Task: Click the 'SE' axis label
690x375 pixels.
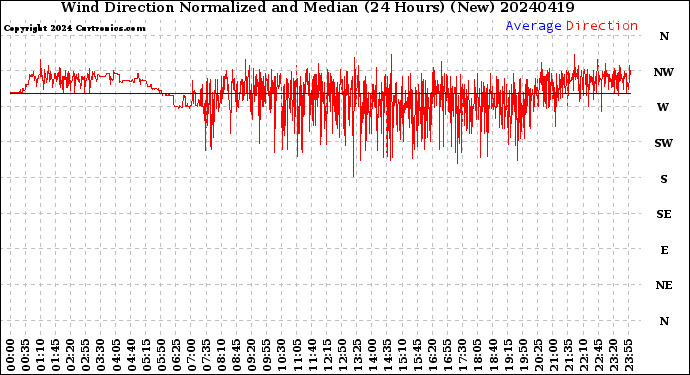Action: [x=664, y=214]
